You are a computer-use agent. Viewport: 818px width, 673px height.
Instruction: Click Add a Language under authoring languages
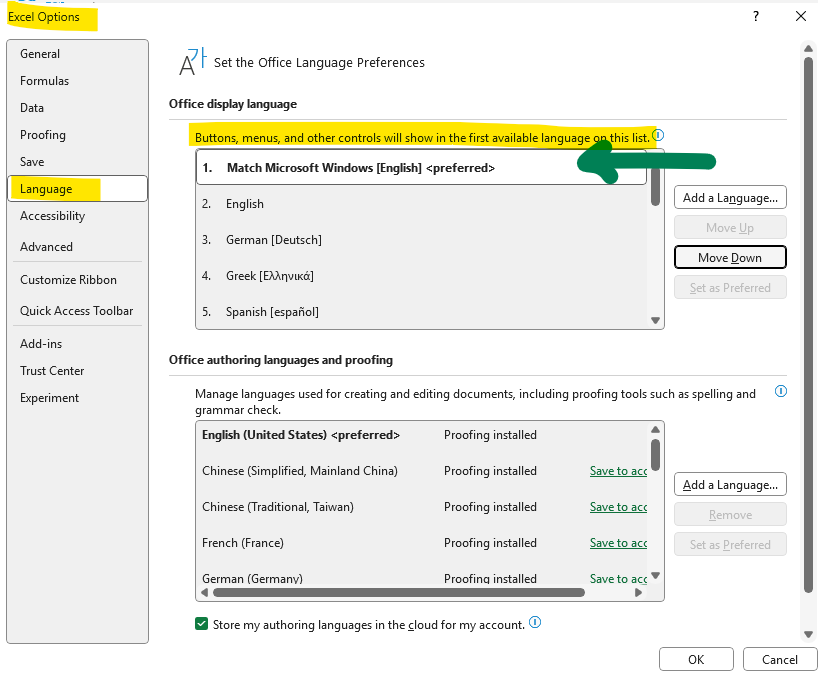730,484
